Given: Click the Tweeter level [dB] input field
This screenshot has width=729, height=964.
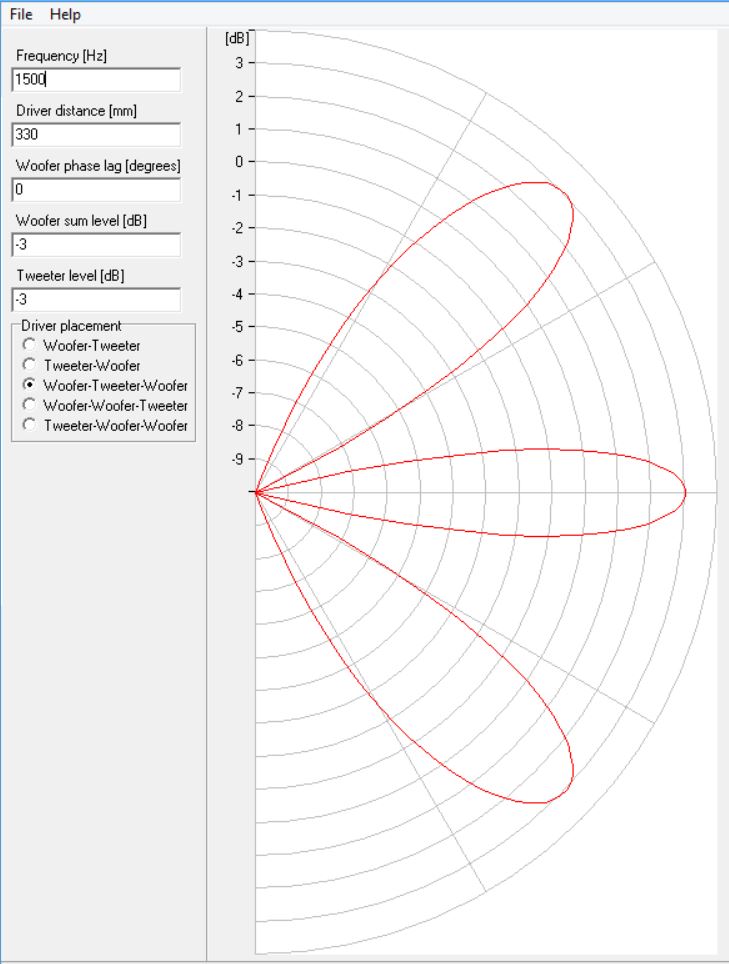Looking at the screenshot, I should click(x=97, y=299).
